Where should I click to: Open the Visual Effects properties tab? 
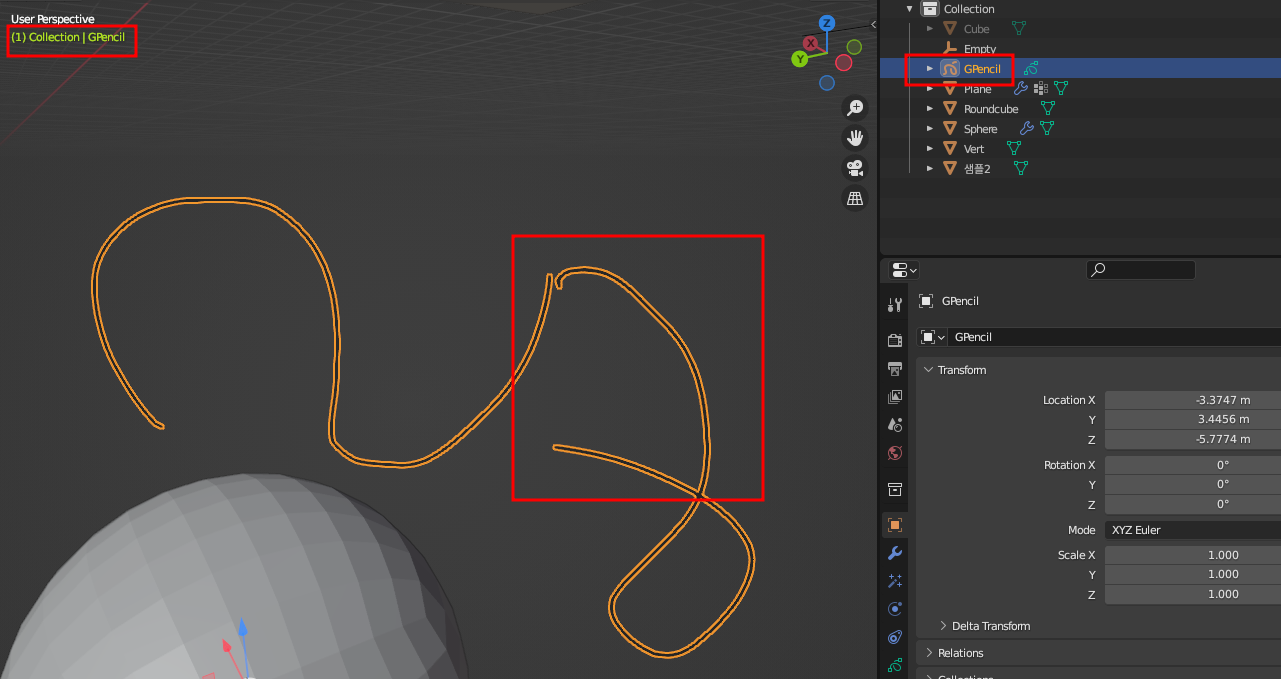[895, 580]
